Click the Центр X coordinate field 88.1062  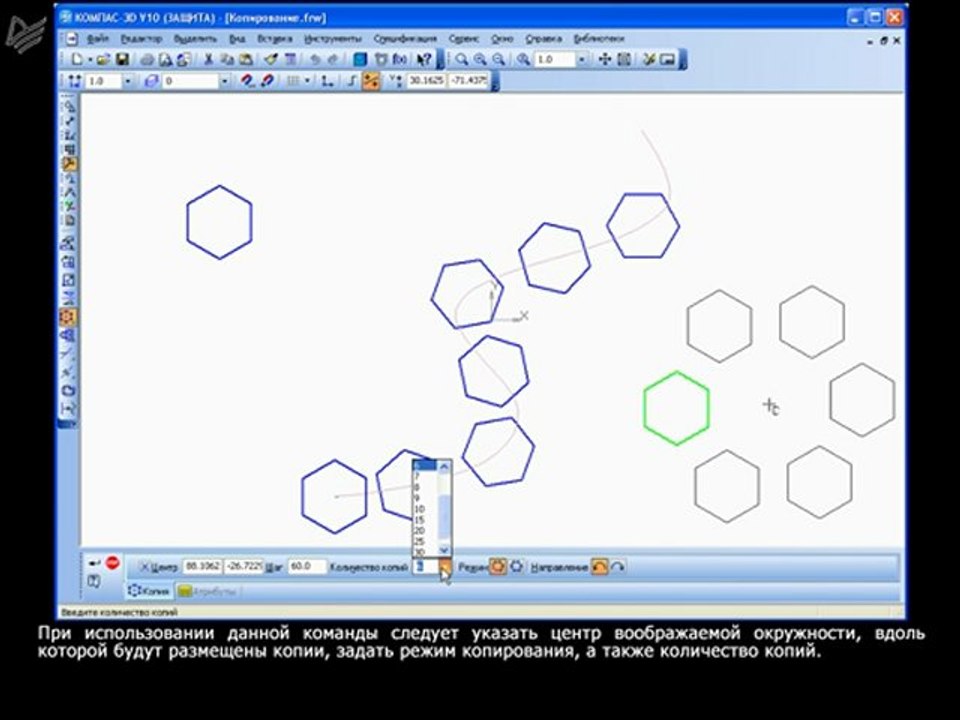click(203, 567)
